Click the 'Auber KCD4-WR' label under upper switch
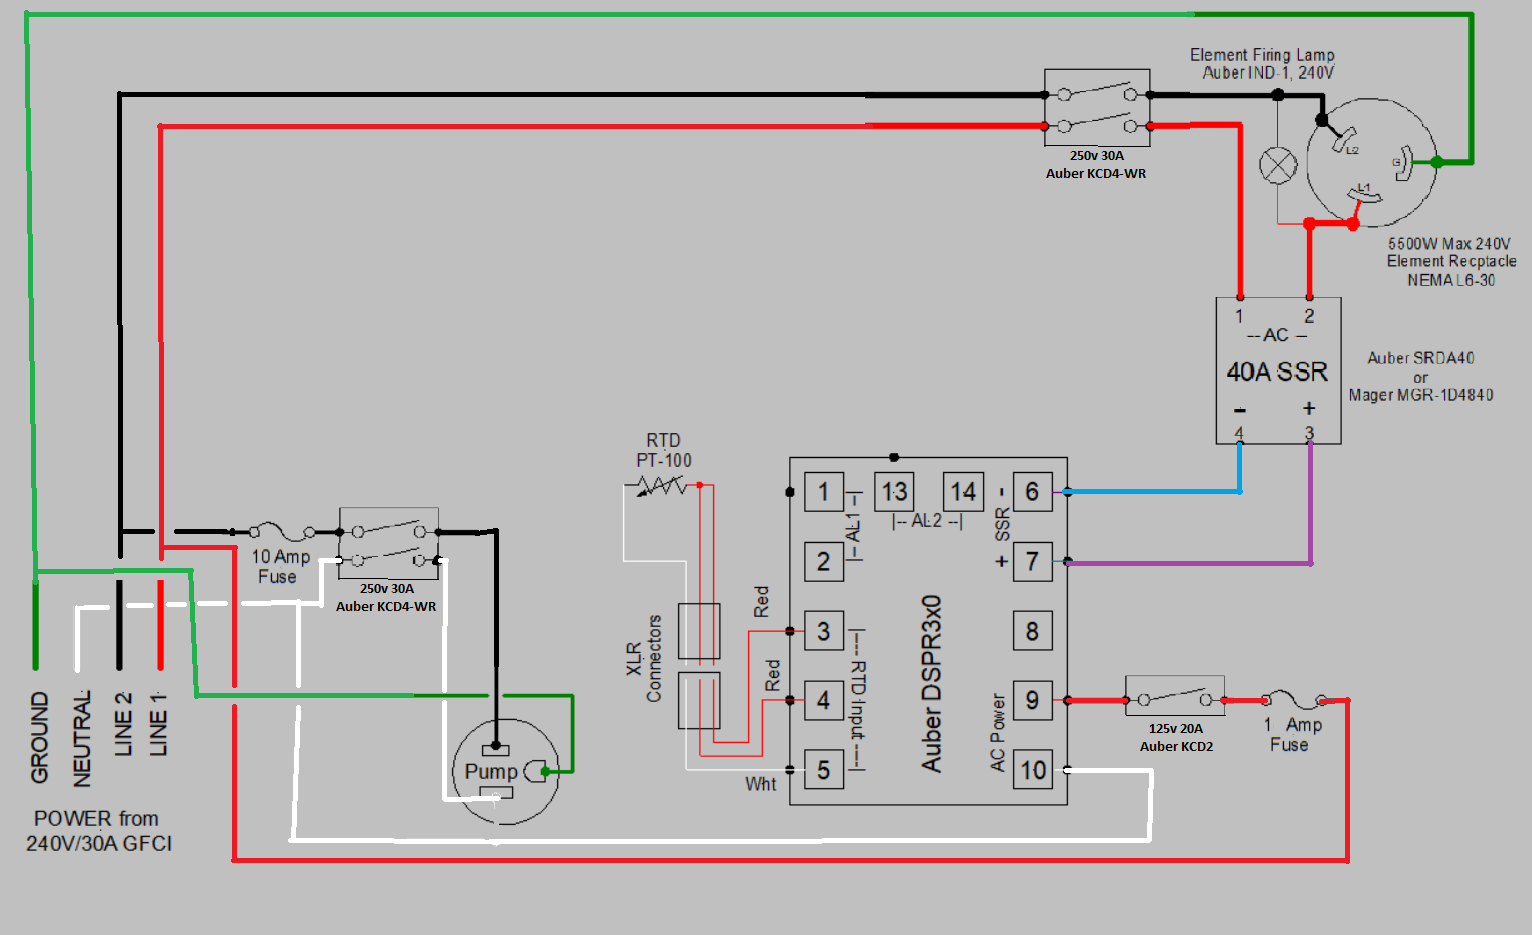The width and height of the screenshot is (1532, 935). click(1096, 174)
